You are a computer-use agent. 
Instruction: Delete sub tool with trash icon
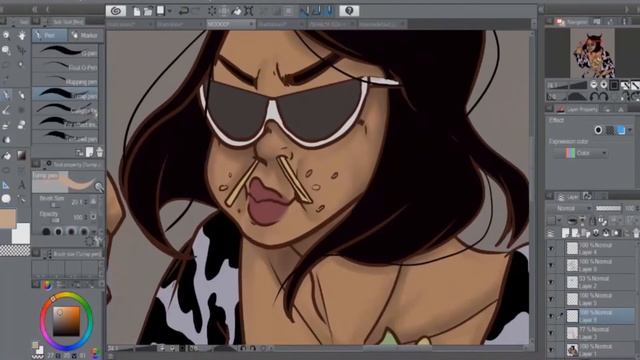click(99, 152)
